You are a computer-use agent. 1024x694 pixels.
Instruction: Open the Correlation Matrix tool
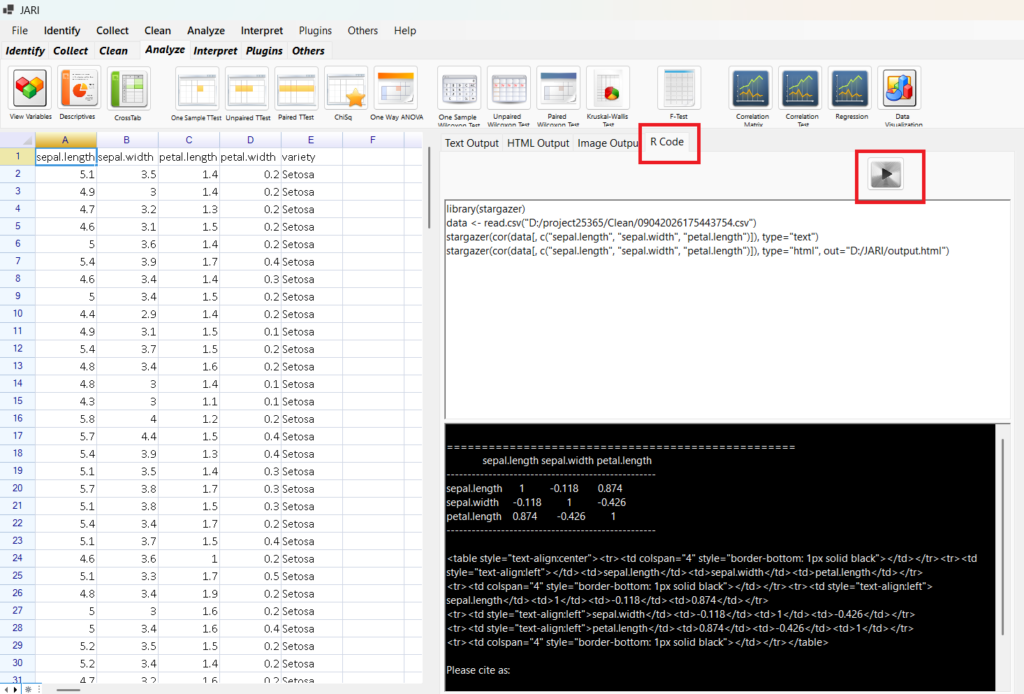click(751, 89)
